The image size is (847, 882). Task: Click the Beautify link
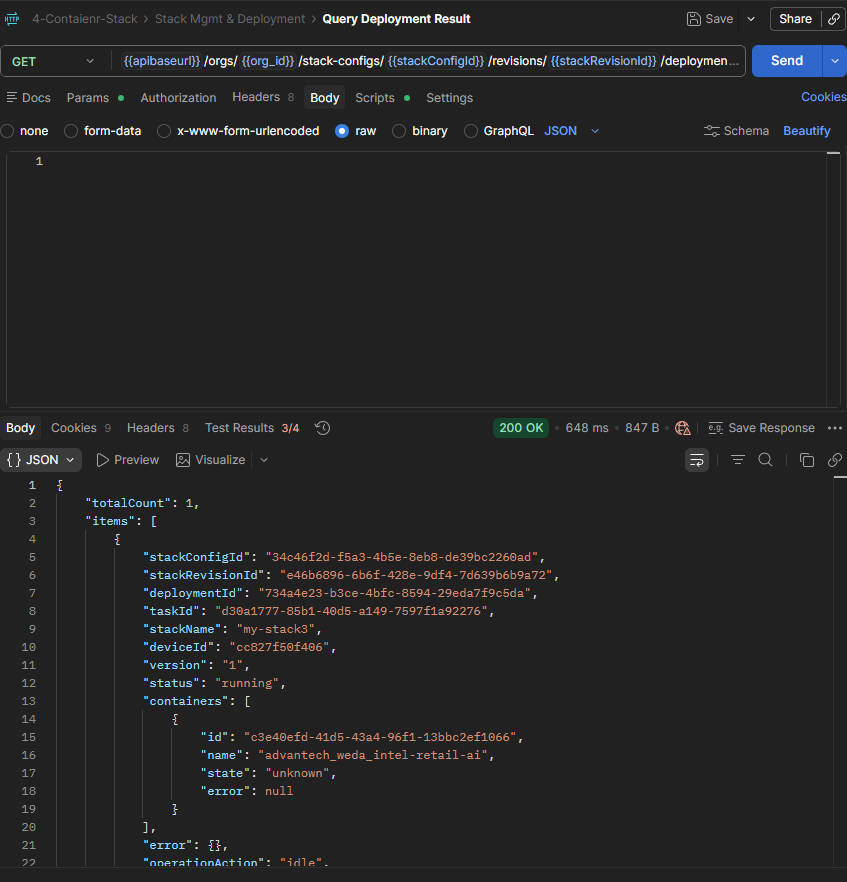coord(807,130)
